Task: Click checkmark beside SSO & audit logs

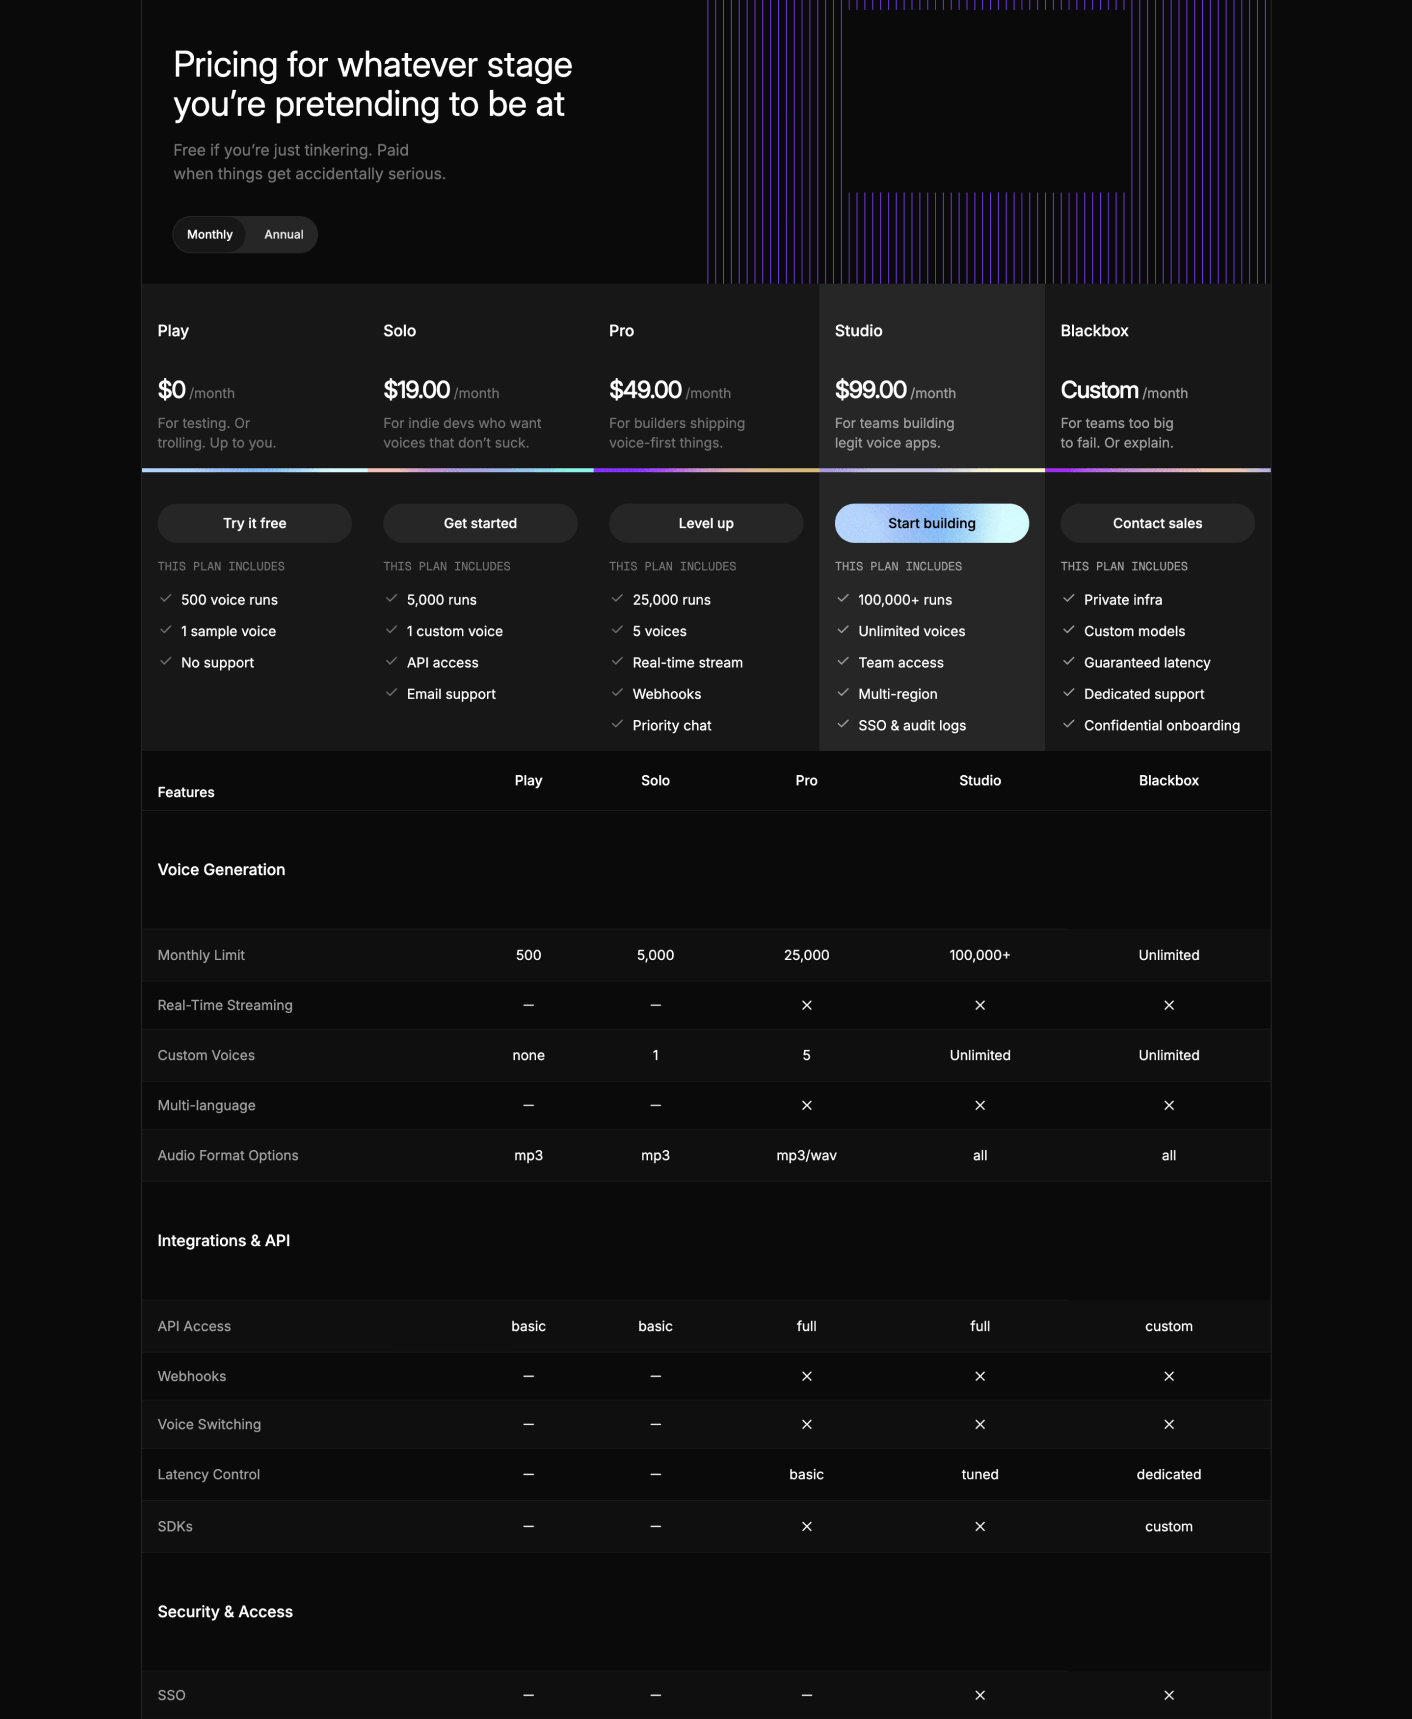Action: point(843,725)
